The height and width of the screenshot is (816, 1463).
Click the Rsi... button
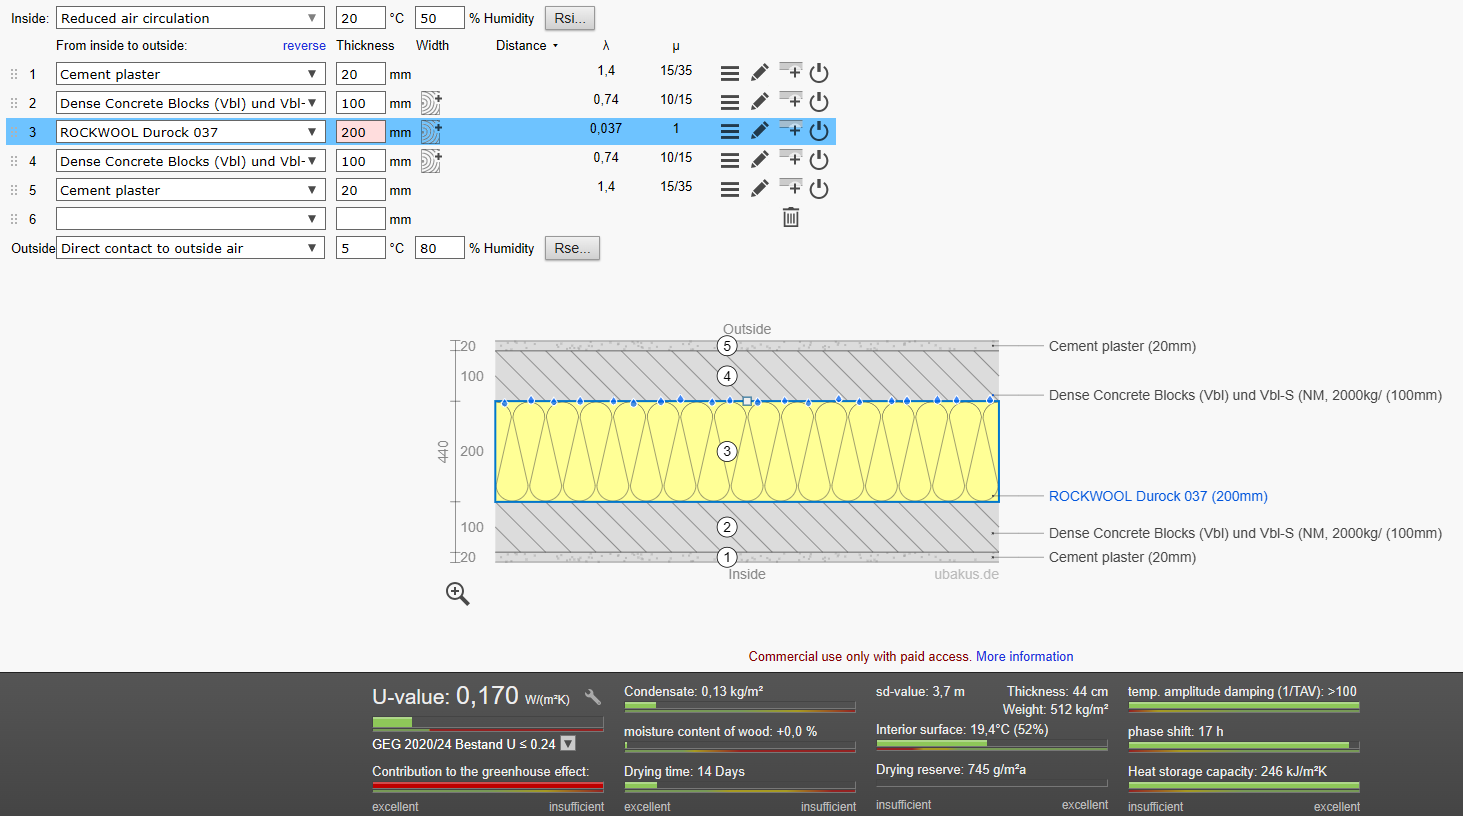[570, 18]
